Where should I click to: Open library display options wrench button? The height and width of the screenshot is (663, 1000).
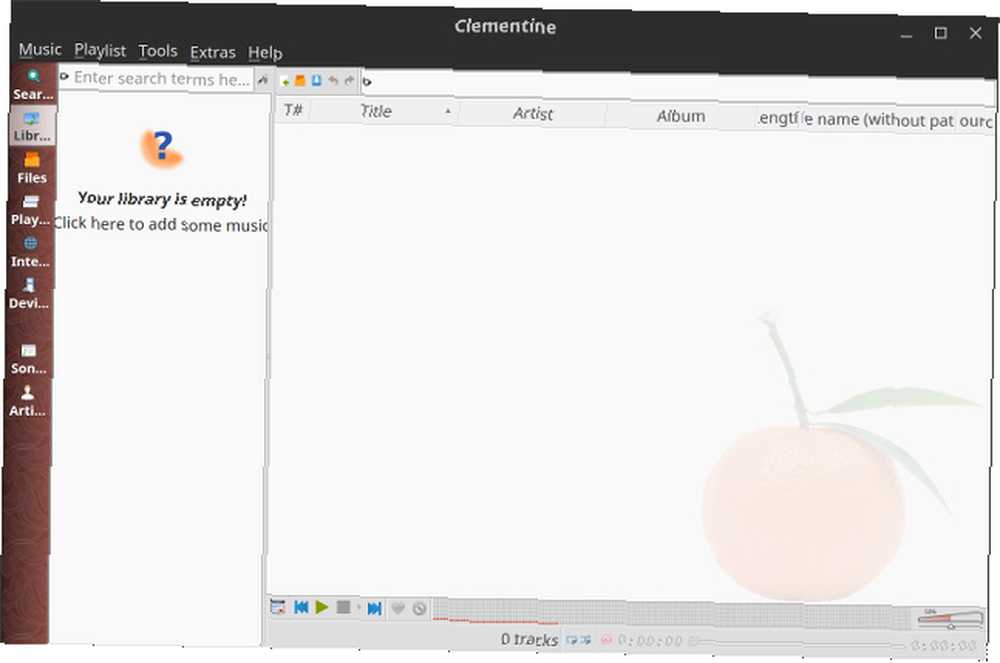coord(263,80)
